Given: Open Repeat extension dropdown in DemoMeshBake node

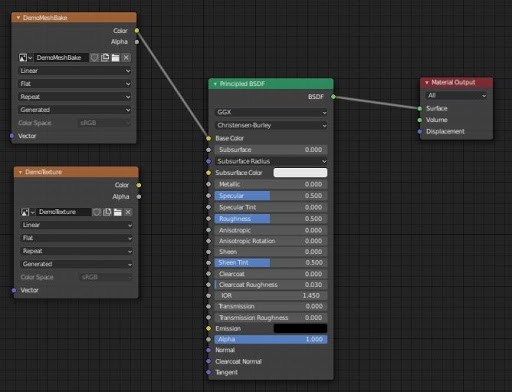Looking at the screenshot, I should (75, 97).
